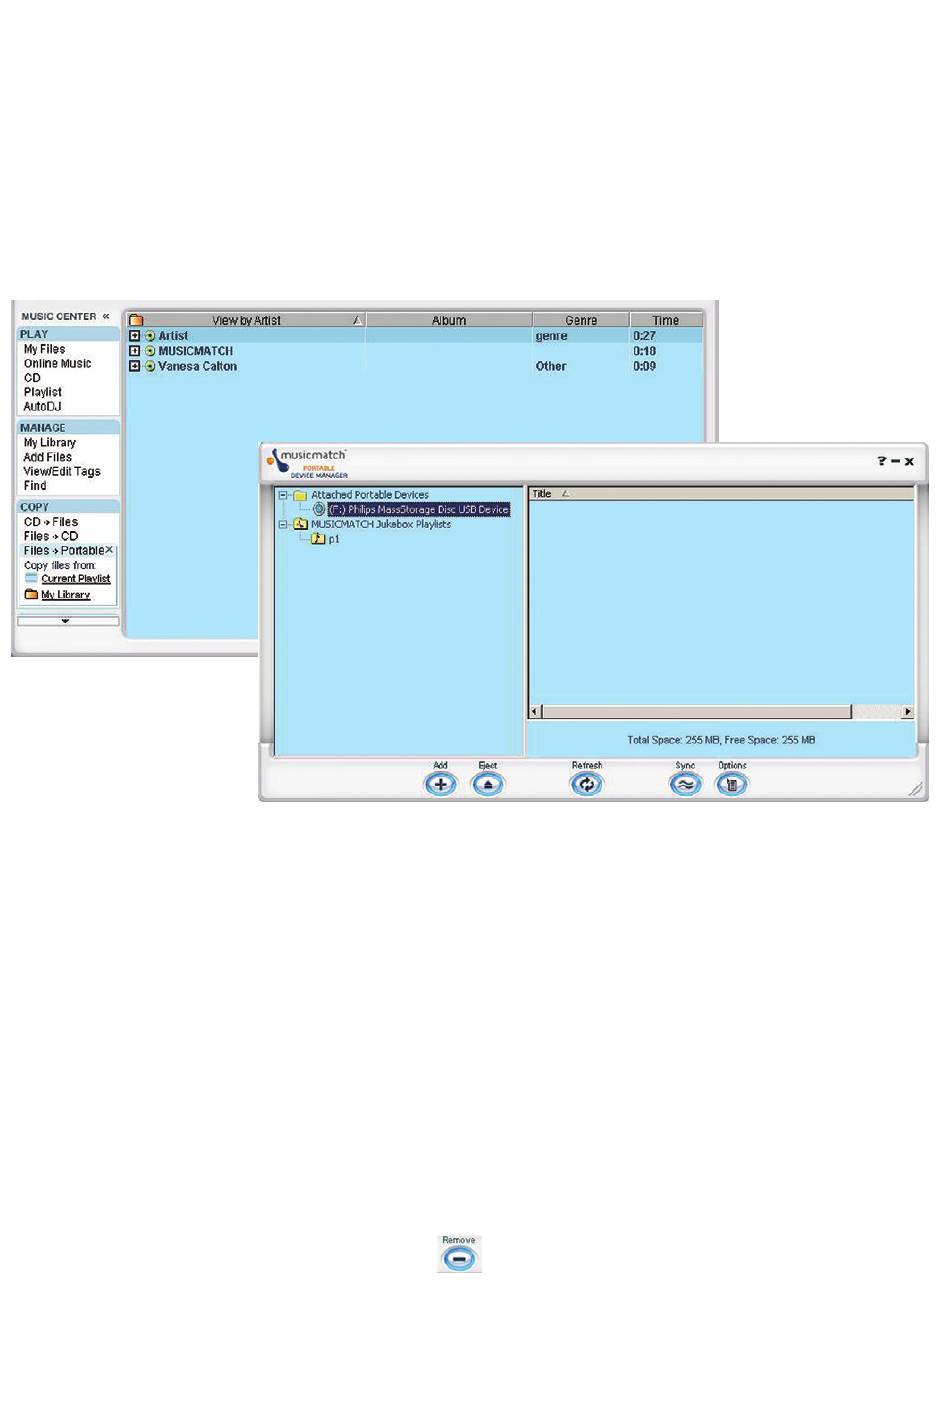Click the p1 playlist icon
The width and height of the screenshot is (950, 1404).
coord(318,538)
